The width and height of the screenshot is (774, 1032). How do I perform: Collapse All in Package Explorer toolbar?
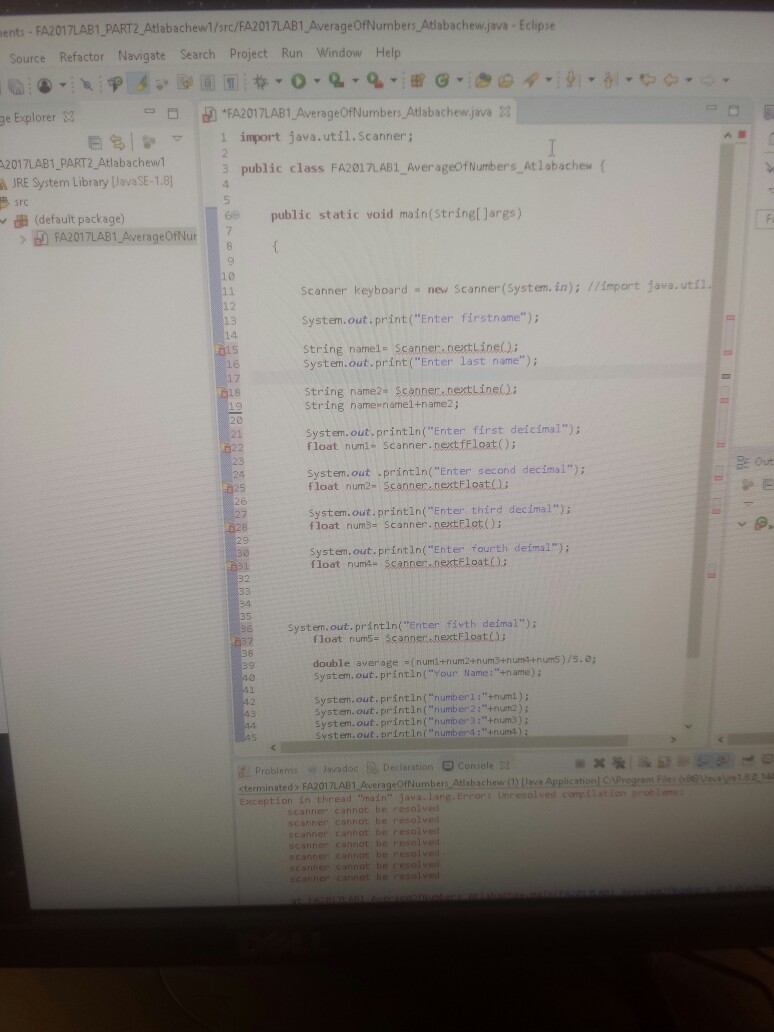click(95, 142)
